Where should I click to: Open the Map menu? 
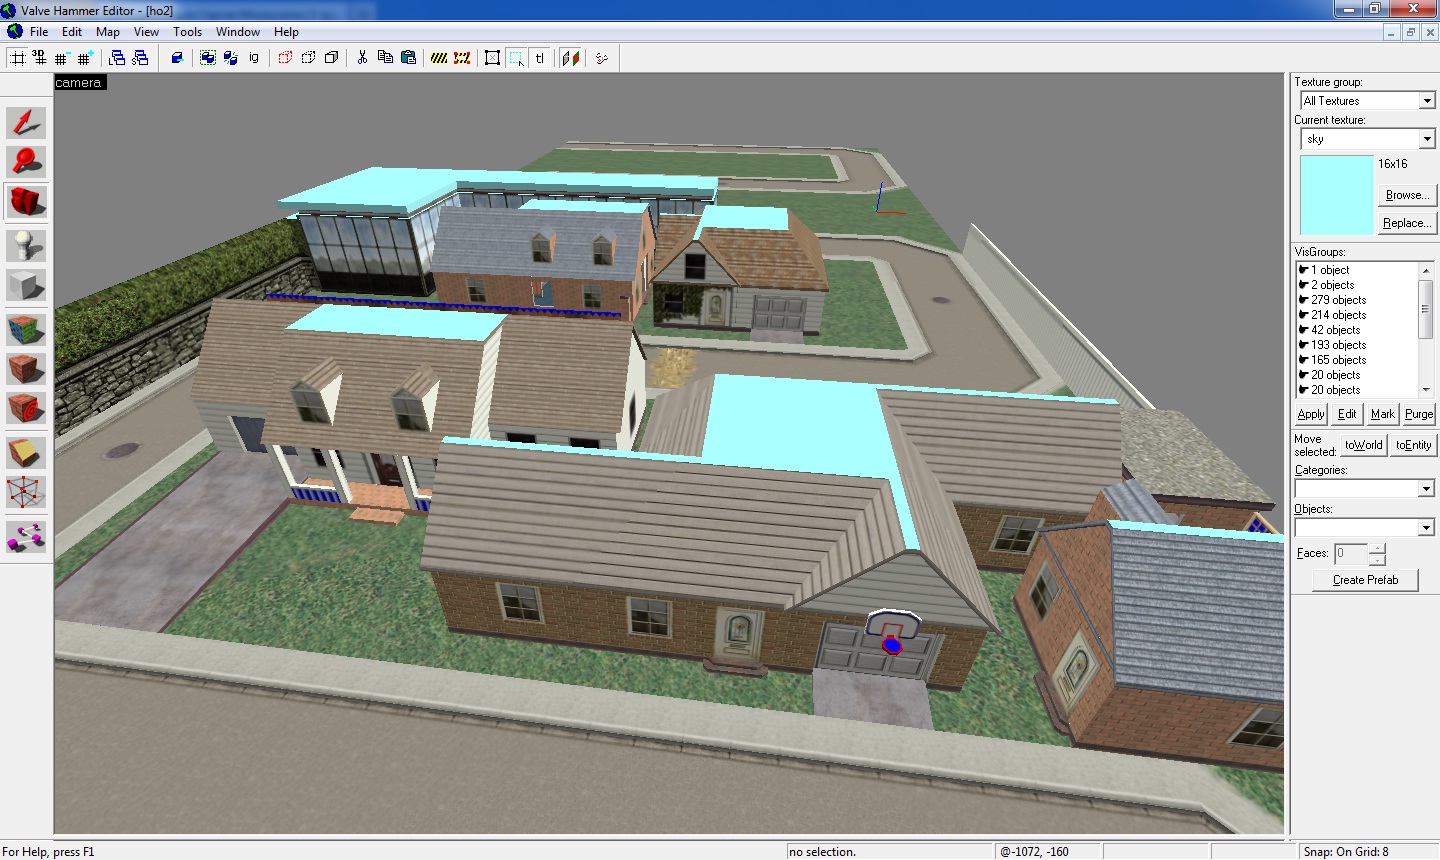tap(107, 32)
